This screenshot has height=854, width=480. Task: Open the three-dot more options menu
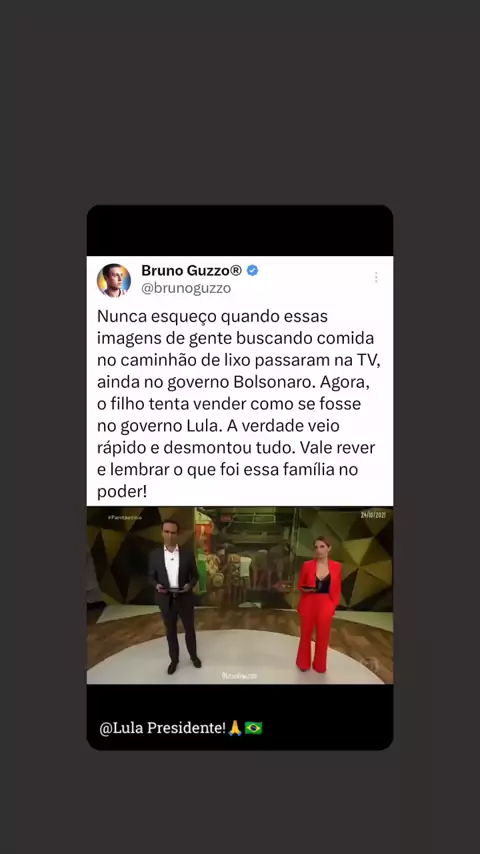[x=376, y=277]
